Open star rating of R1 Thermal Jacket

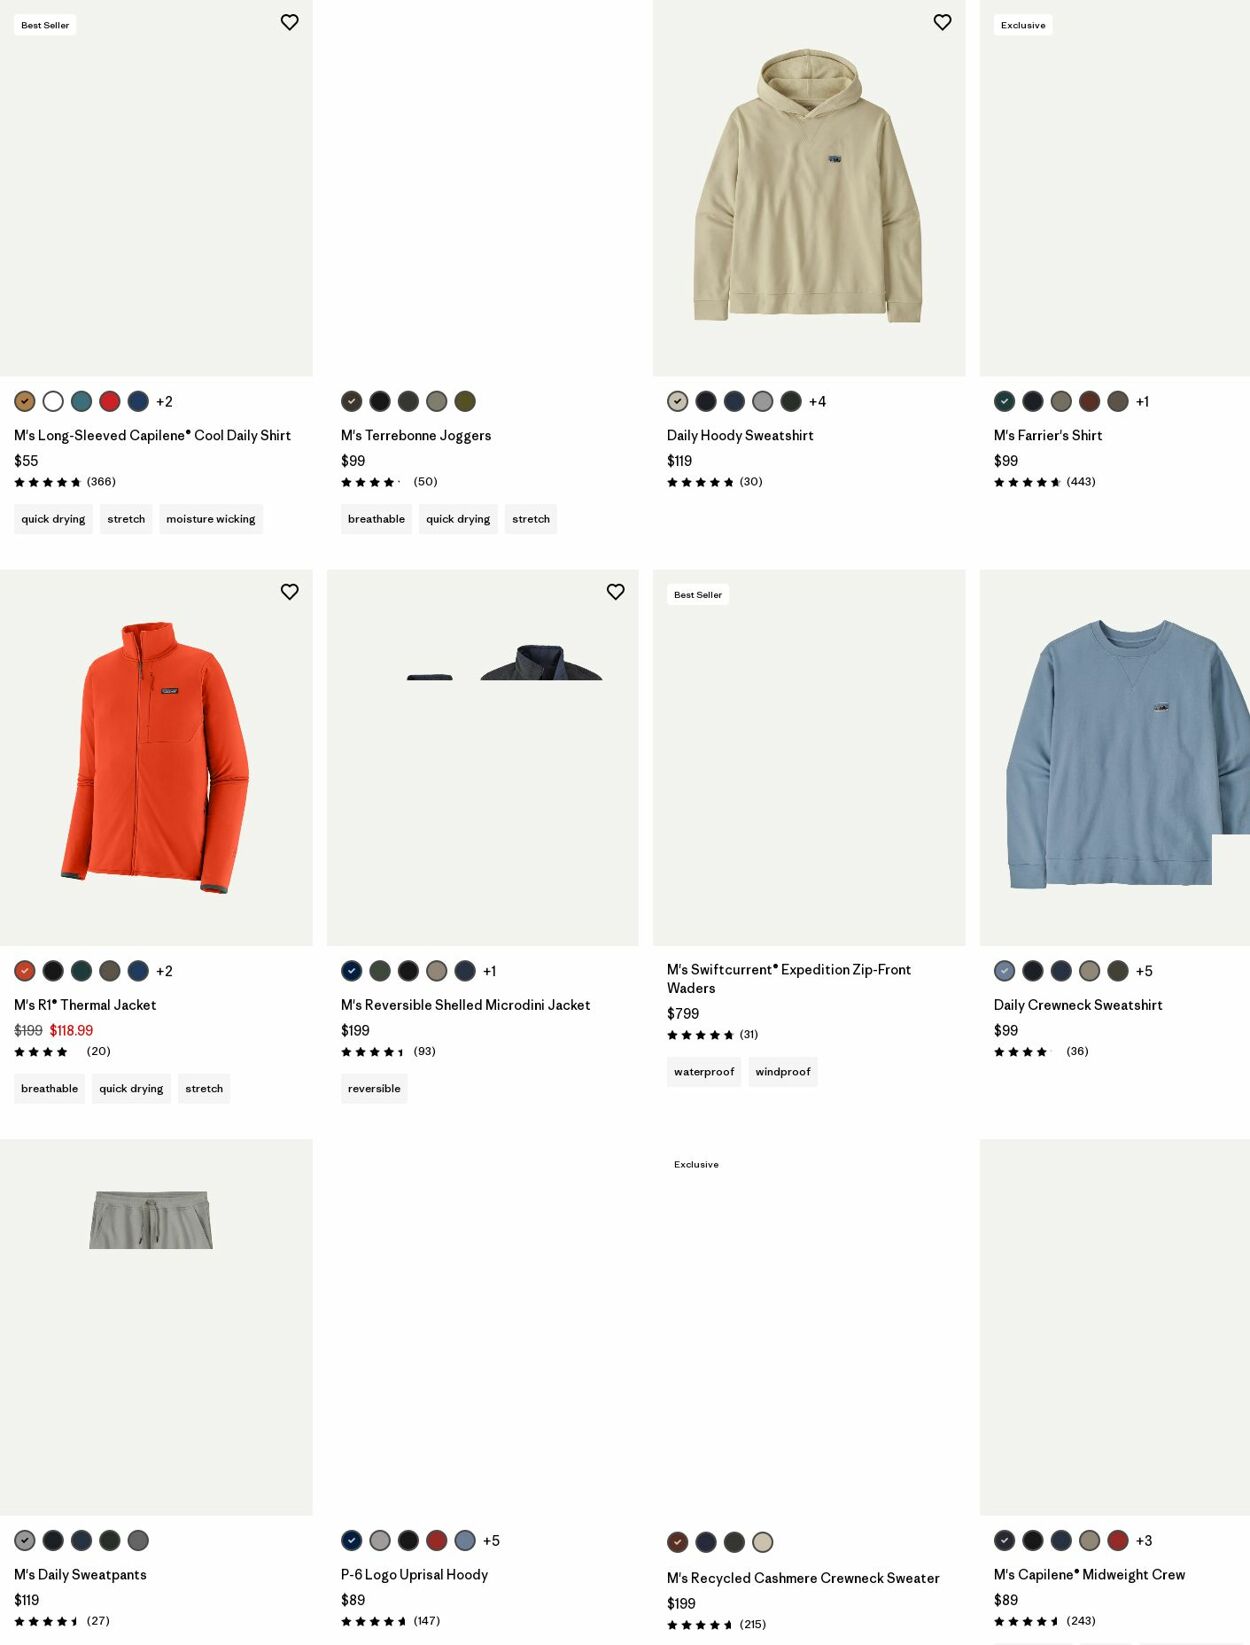click(62, 1052)
